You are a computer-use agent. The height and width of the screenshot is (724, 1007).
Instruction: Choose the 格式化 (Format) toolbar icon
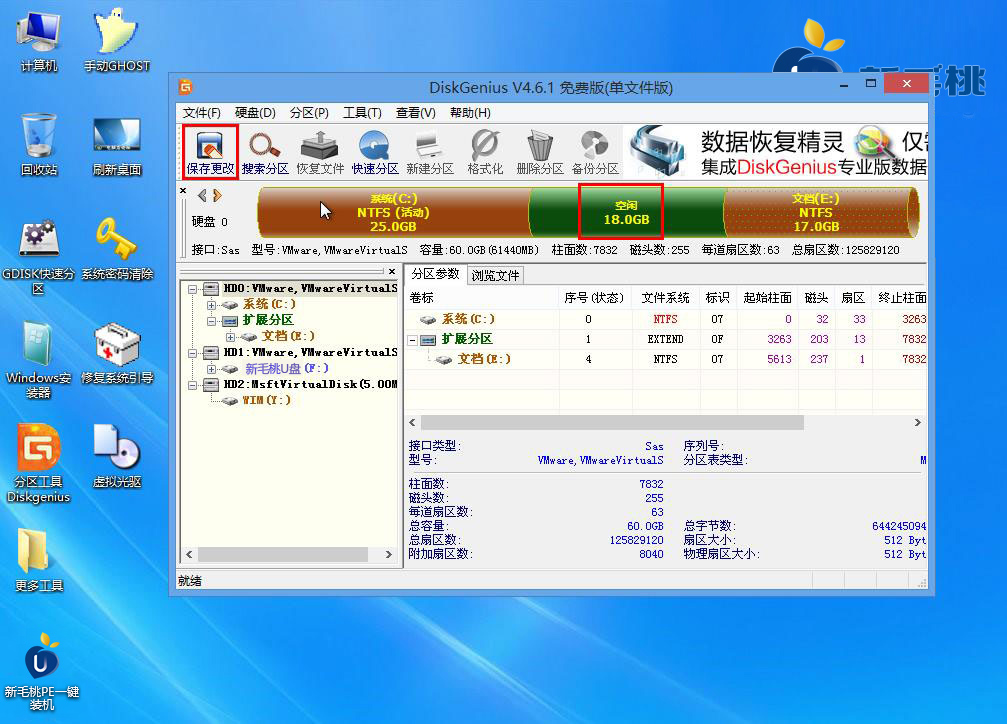tap(485, 153)
